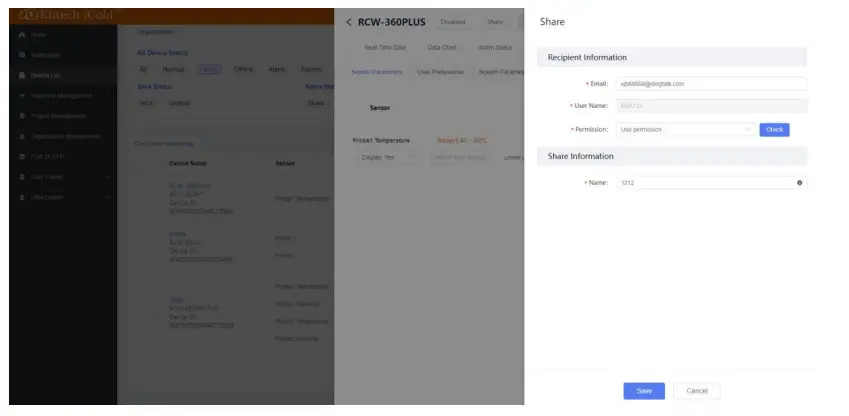Click the share Name input field
This screenshot has width=849, height=416.
(711, 183)
